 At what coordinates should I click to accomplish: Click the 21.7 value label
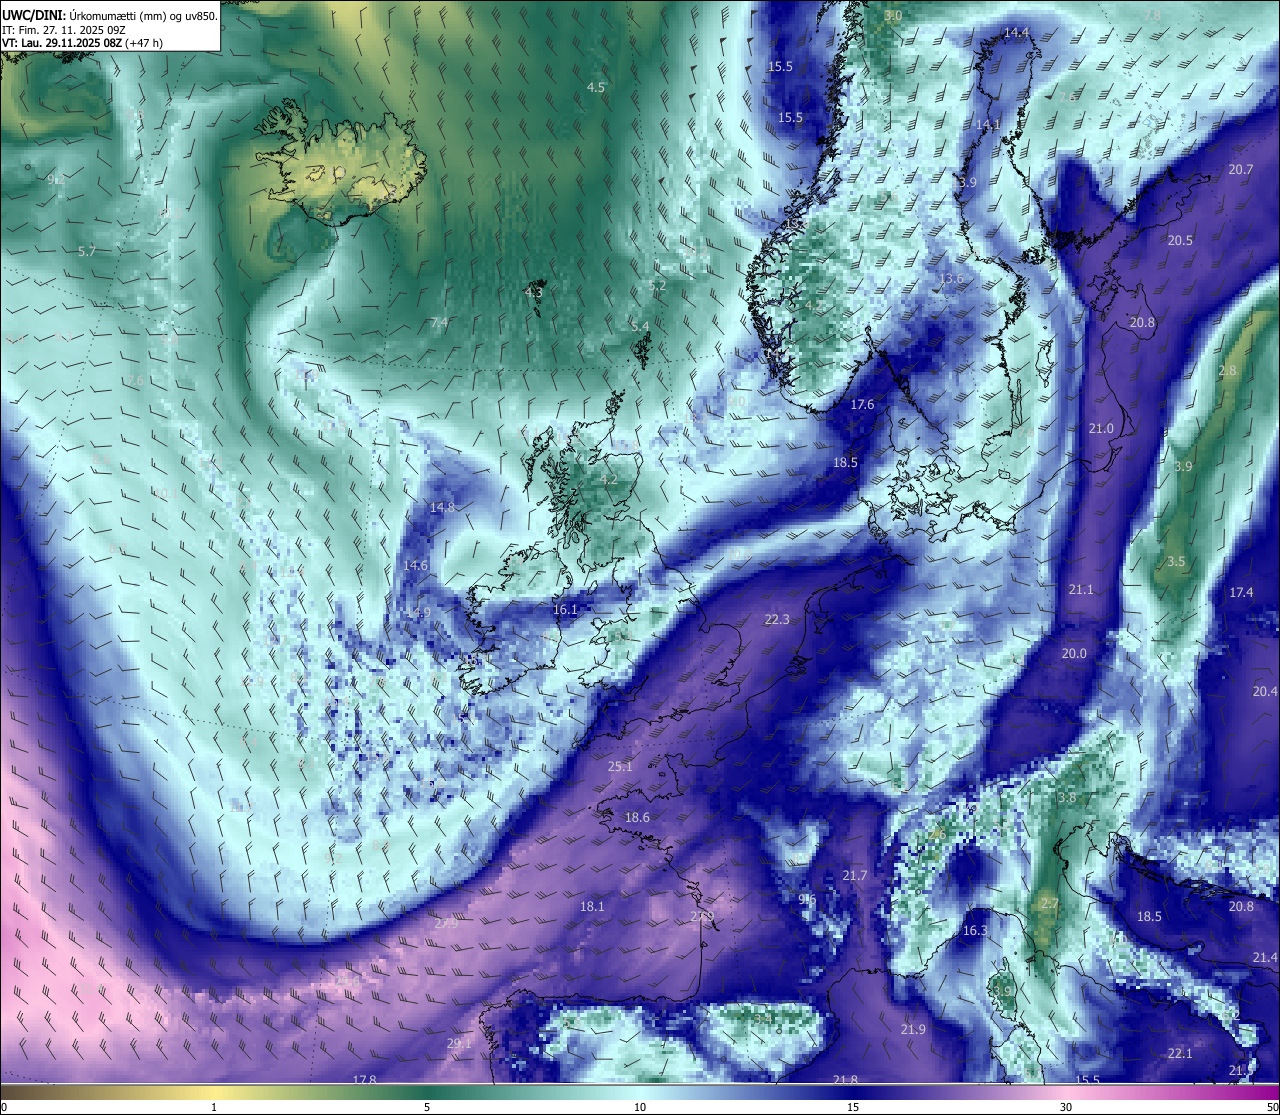[854, 876]
